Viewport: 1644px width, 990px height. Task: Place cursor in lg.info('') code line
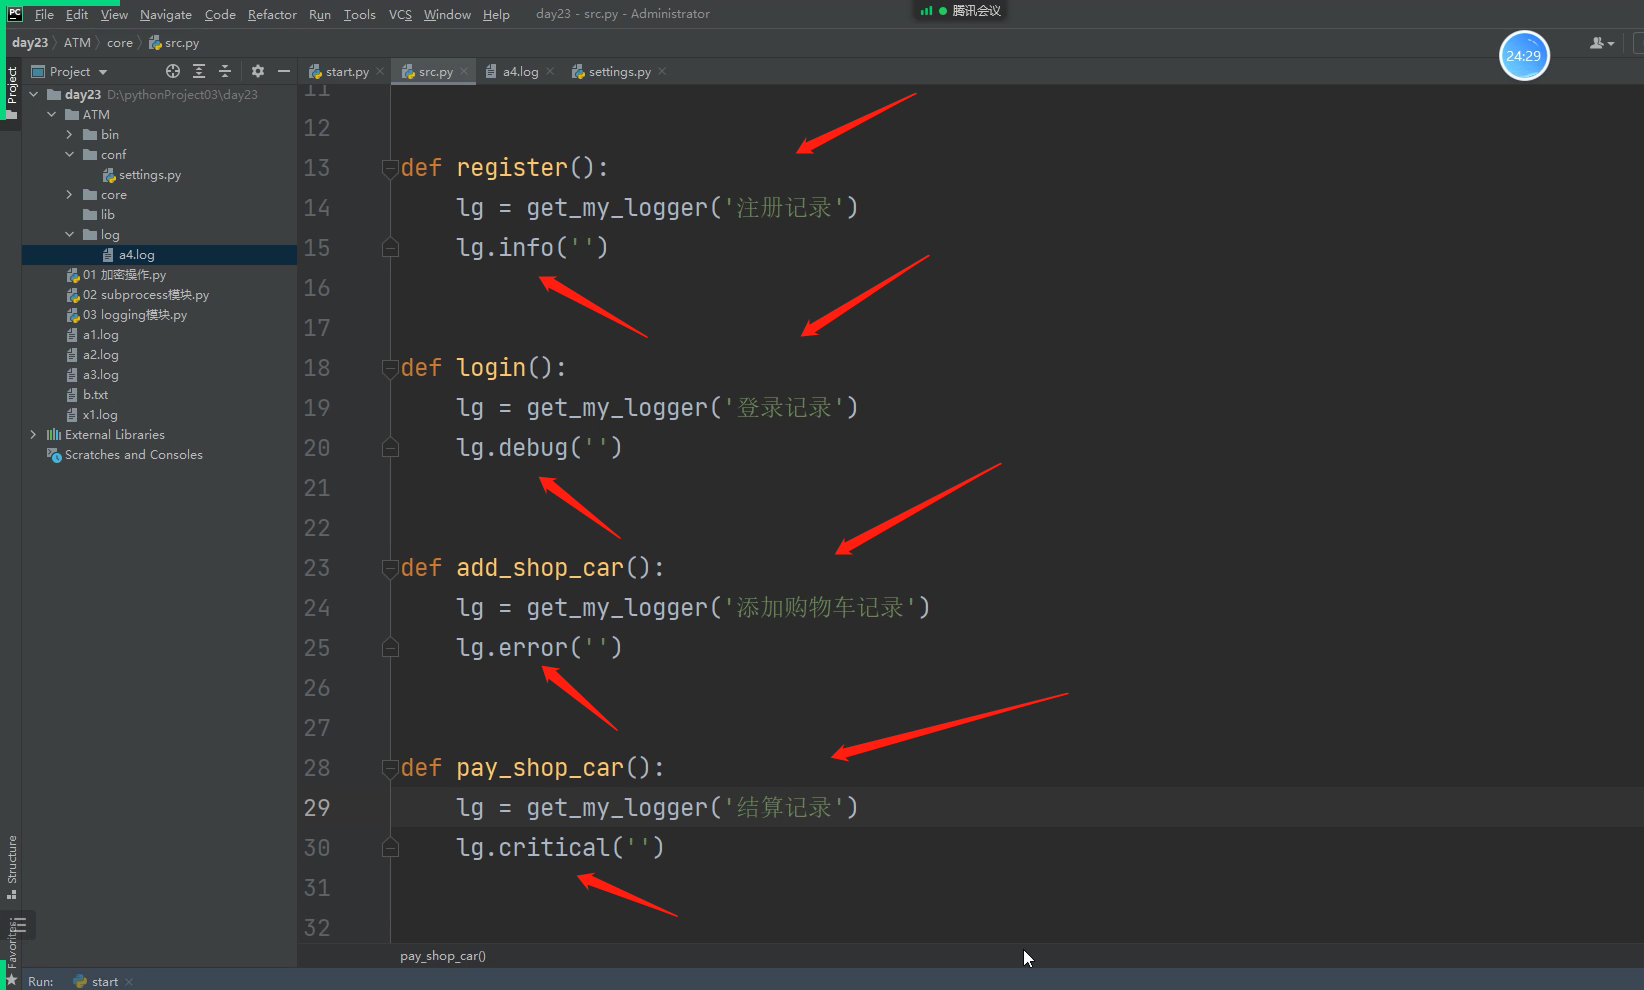pos(532,248)
